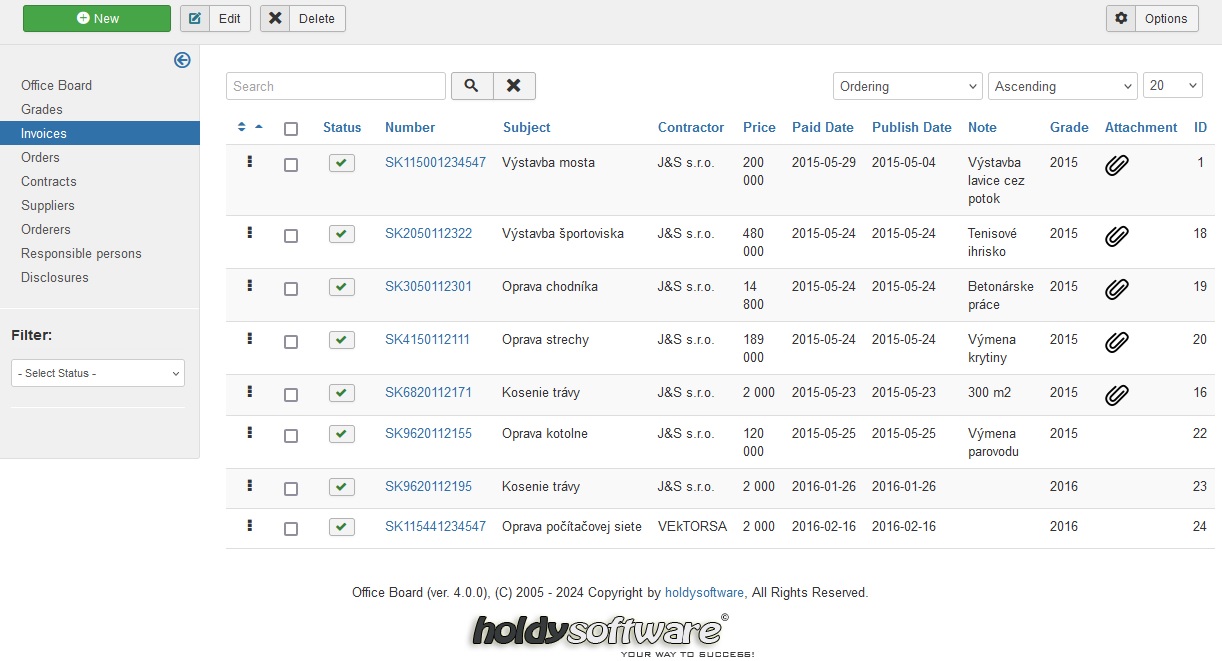The width and height of the screenshot is (1222, 661).
Task: Check the select-all checkbox in header
Action: point(291,129)
